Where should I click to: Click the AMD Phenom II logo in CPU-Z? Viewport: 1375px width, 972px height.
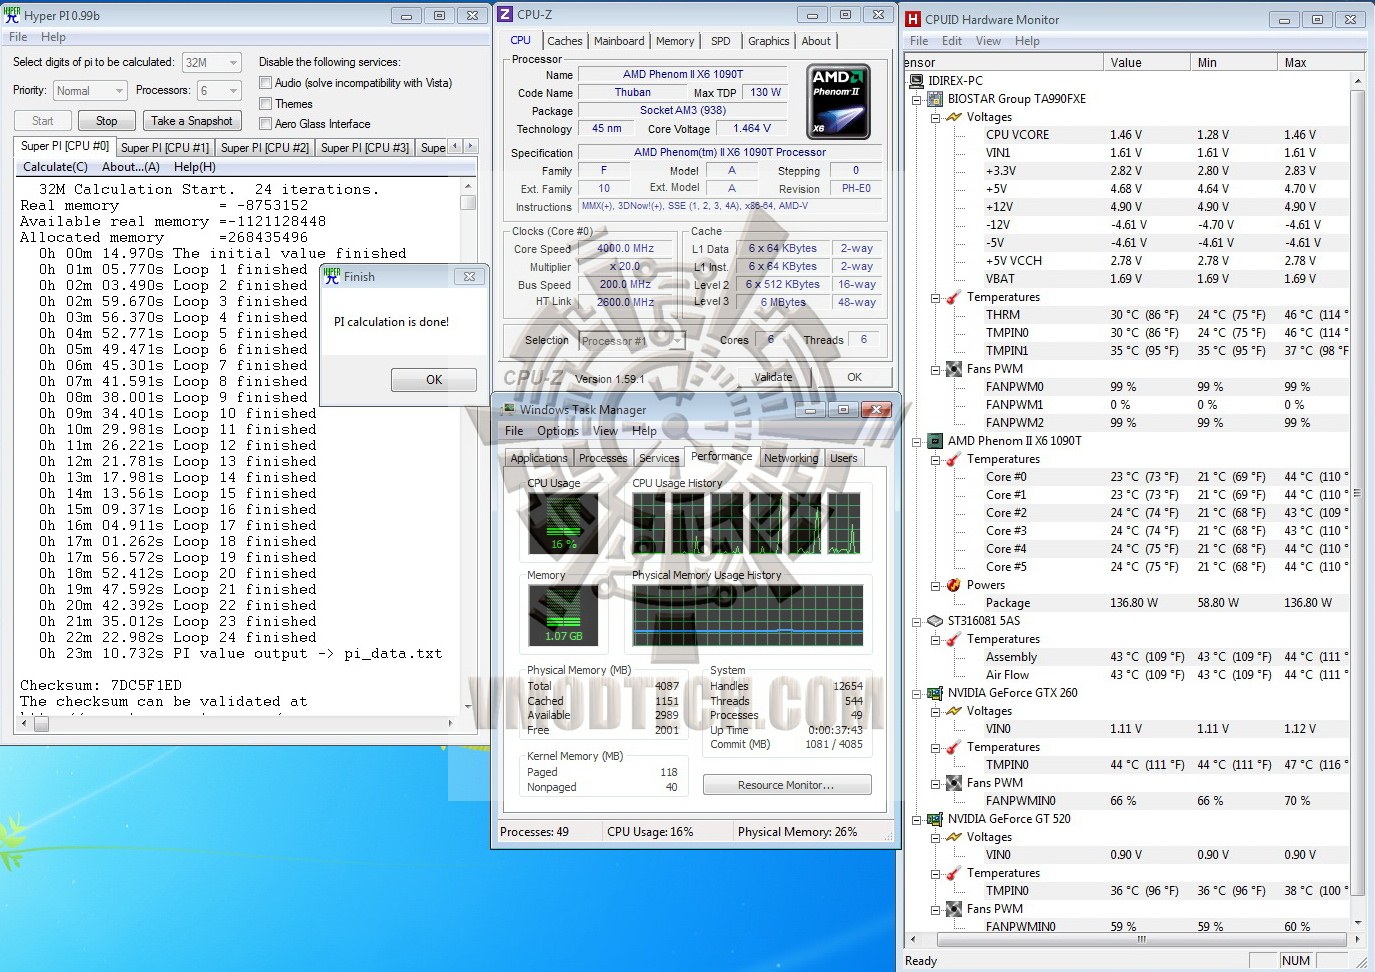click(838, 102)
